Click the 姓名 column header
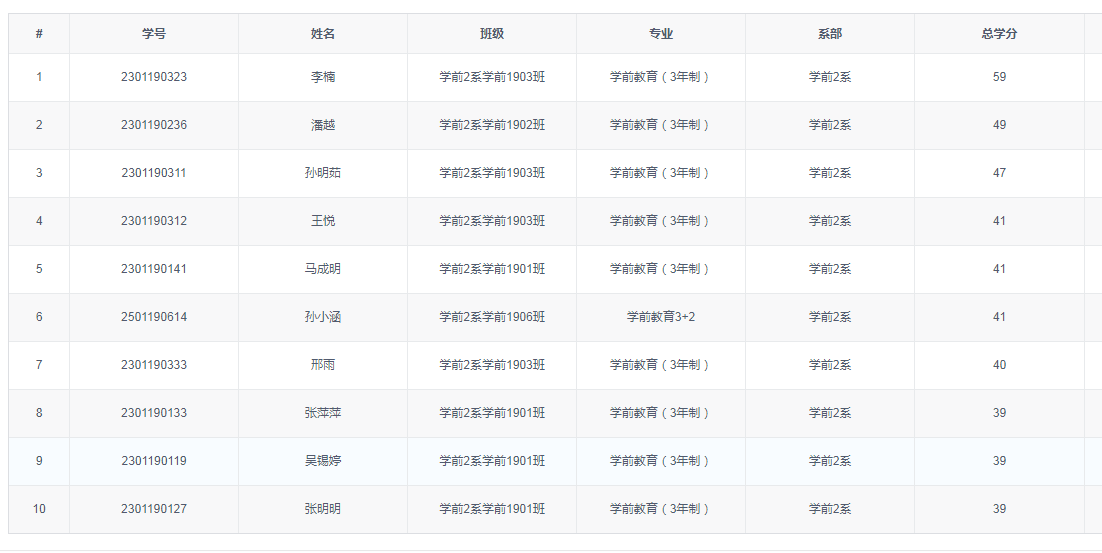 pos(323,34)
